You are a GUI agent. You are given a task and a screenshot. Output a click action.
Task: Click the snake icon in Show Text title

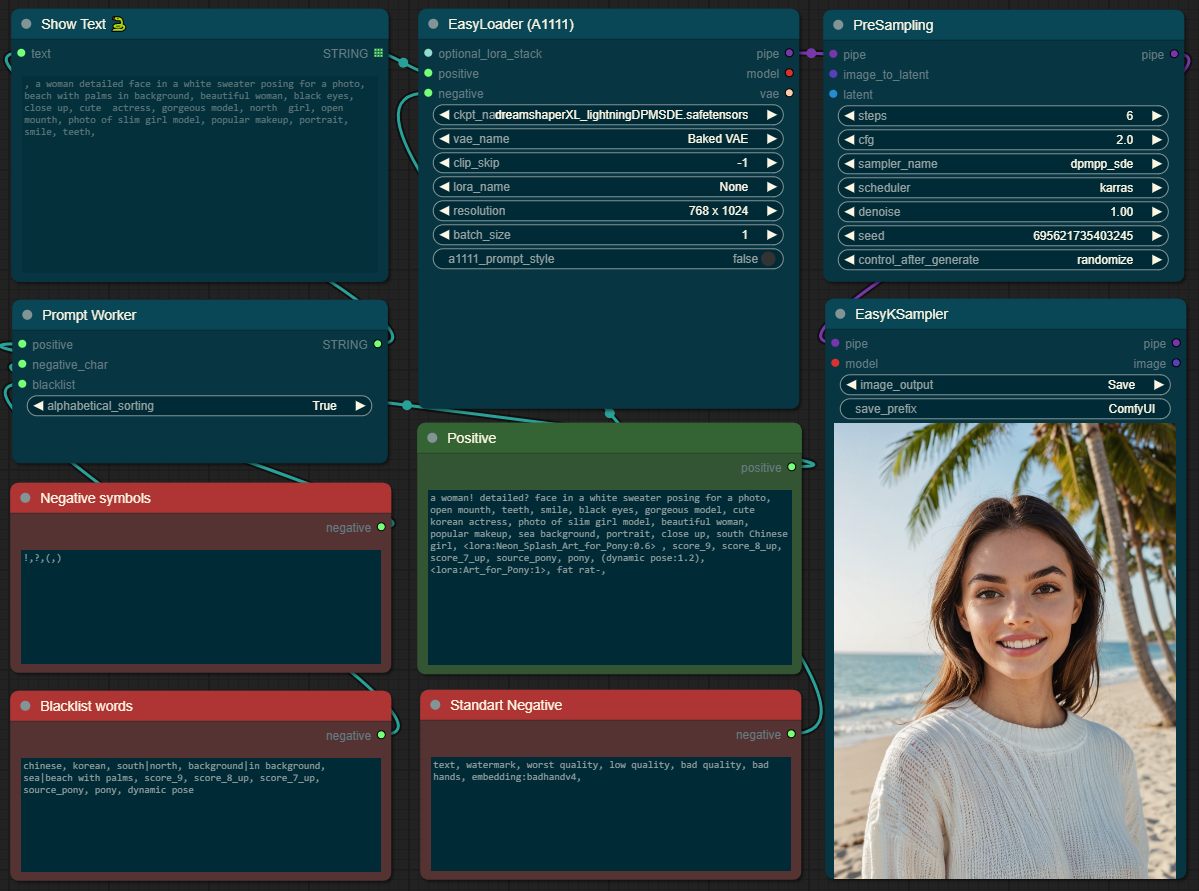click(119, 24)
